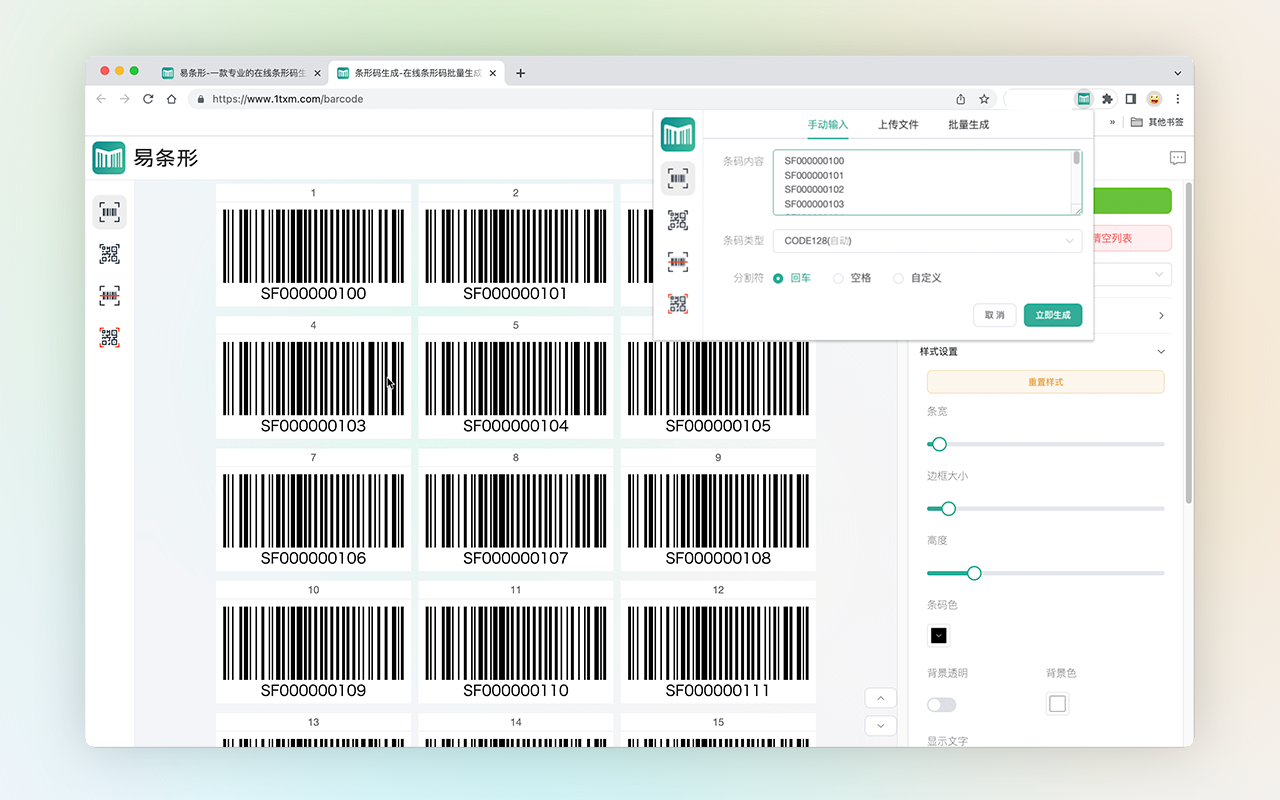Open the 条码类型 CODE128 dropdown

click(x=927, y=241)
